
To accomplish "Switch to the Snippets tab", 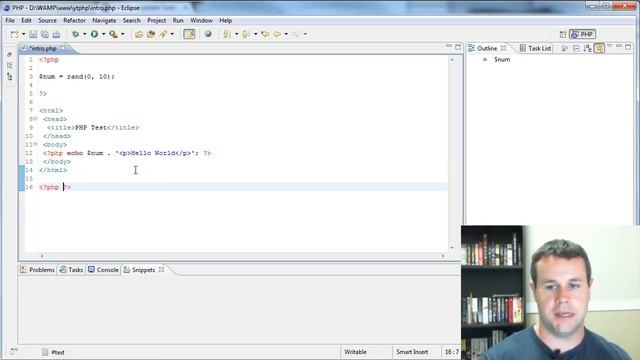I will coord(139,270).
